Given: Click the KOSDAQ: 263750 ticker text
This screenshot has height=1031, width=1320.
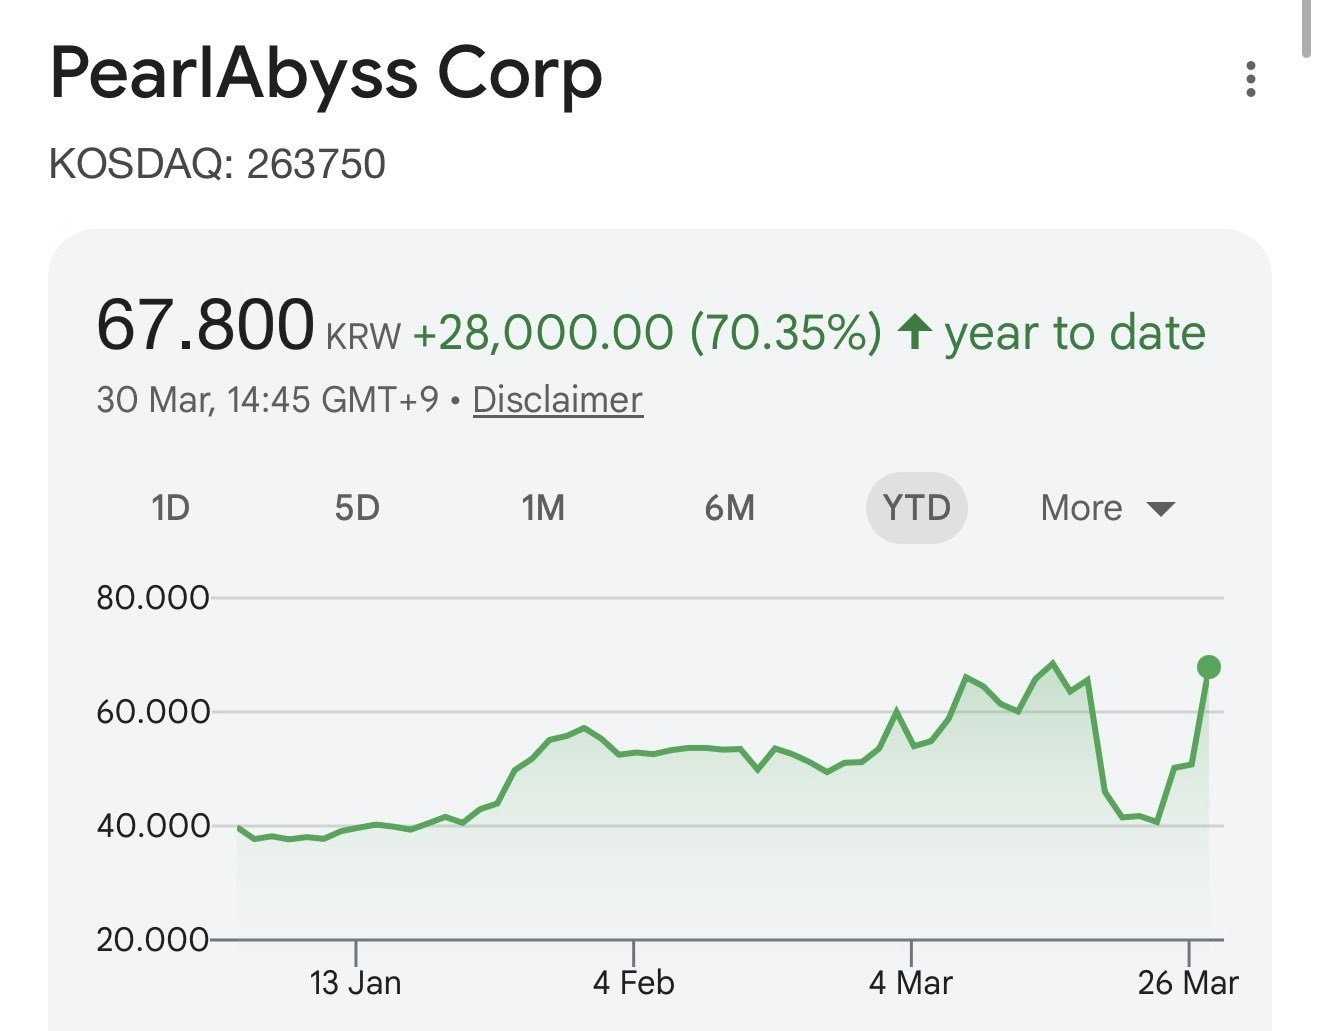Looking at the screenshot, I should pyautogui.click(x=217, y=164).
